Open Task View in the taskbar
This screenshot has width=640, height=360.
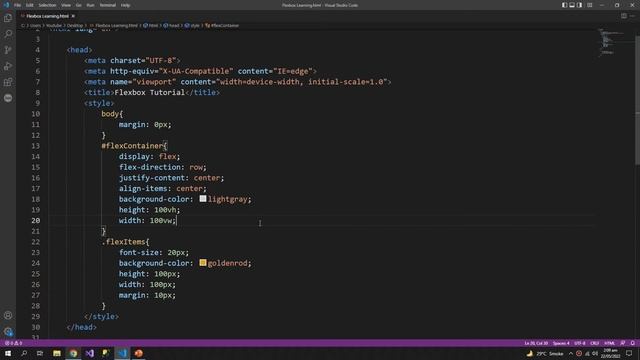point(40,353)
